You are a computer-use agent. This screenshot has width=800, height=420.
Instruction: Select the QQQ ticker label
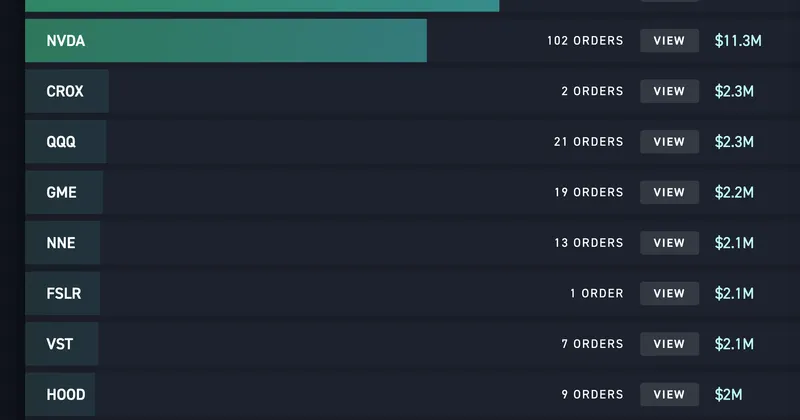[x=61, y=142]
